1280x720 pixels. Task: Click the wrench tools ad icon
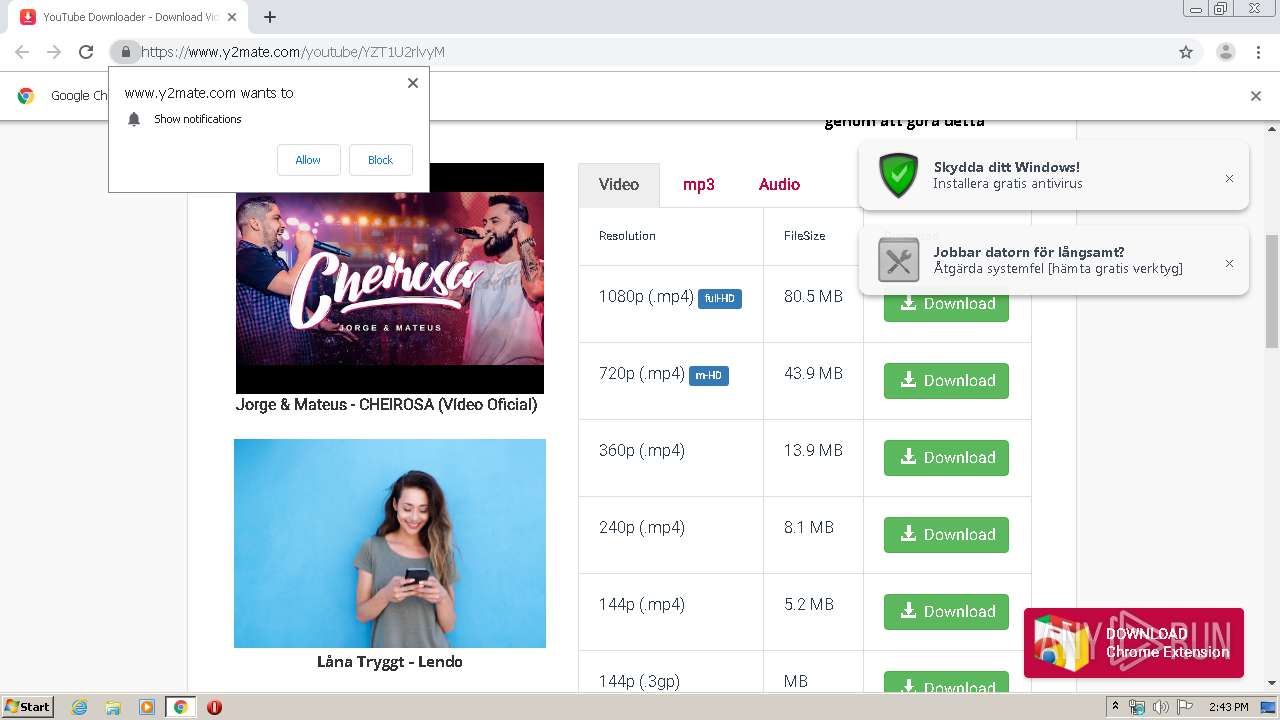[898, 260]
